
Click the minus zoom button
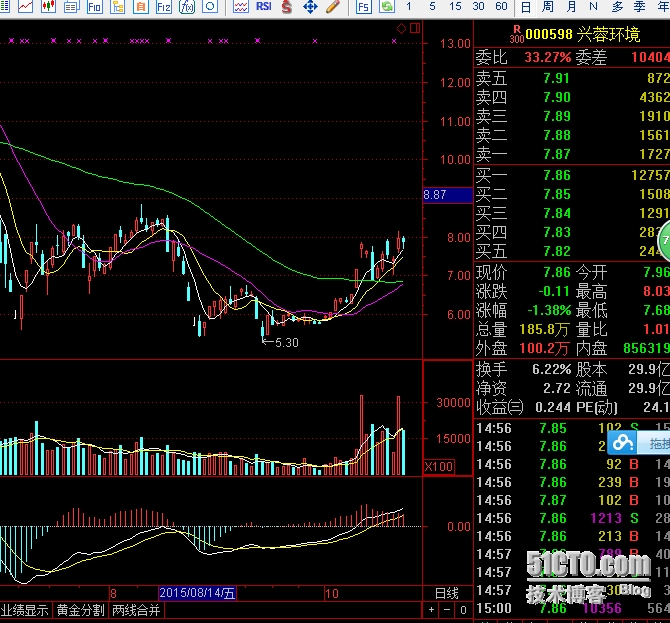[x=447, y=610]
